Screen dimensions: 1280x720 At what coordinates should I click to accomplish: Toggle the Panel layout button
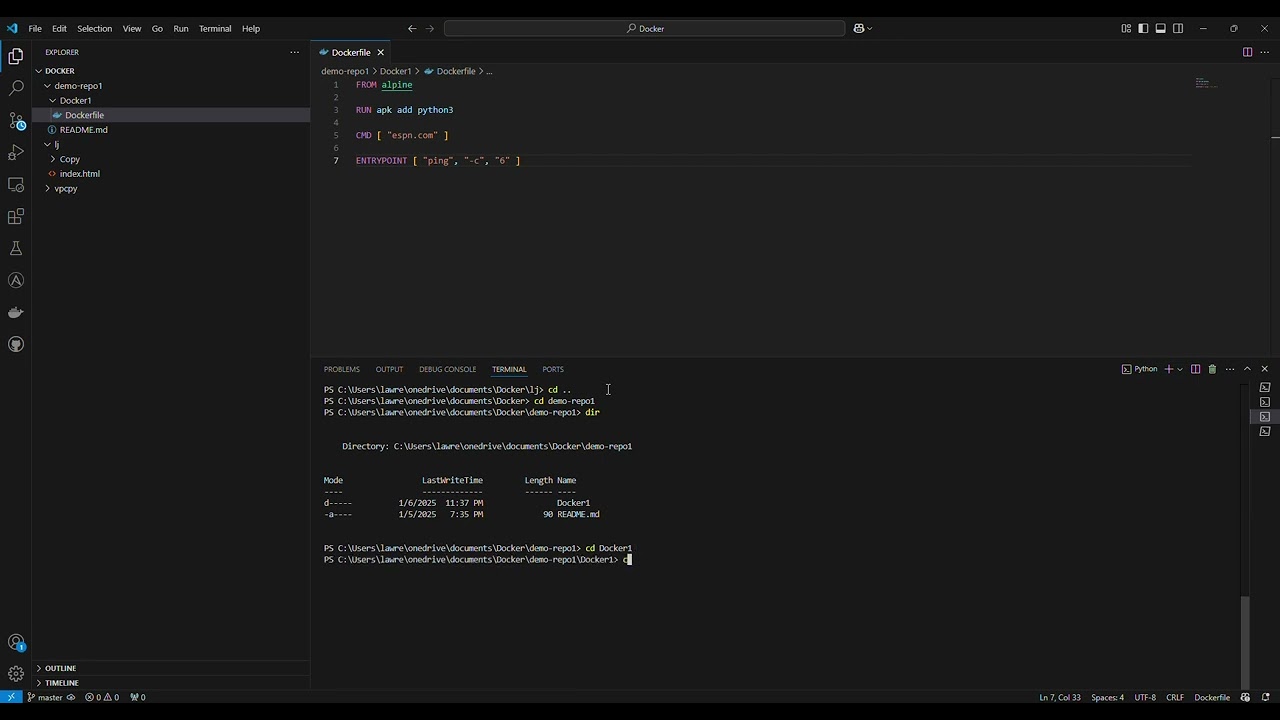[x=1160, y=29]
